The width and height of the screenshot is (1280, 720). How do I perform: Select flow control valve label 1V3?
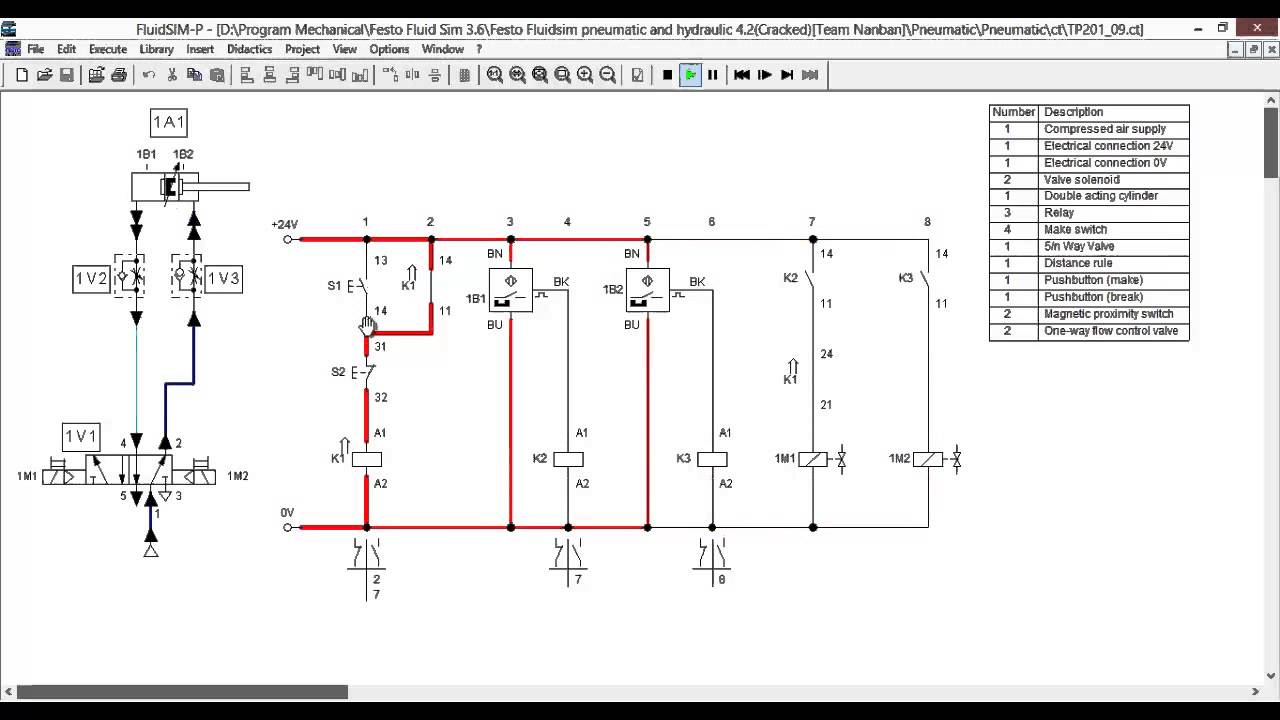[223, 279]
